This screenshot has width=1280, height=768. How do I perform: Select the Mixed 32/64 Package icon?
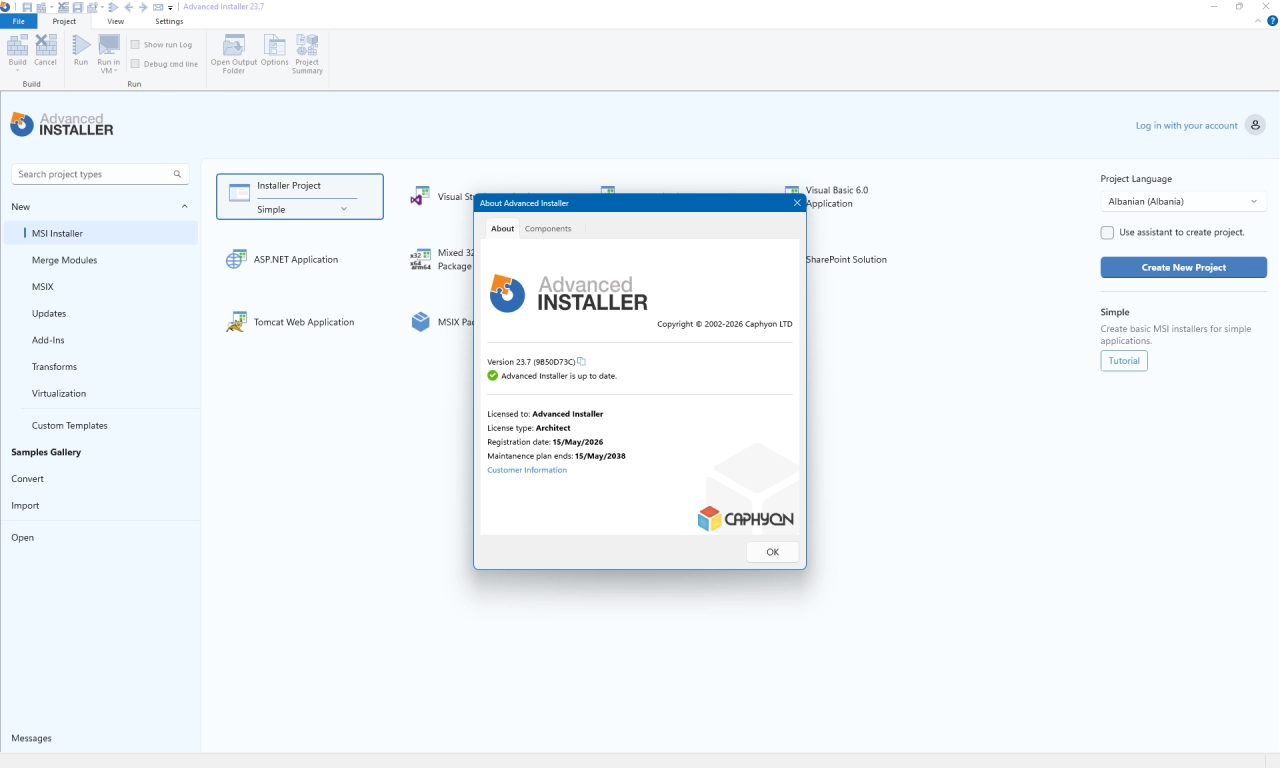pos(420,259)
